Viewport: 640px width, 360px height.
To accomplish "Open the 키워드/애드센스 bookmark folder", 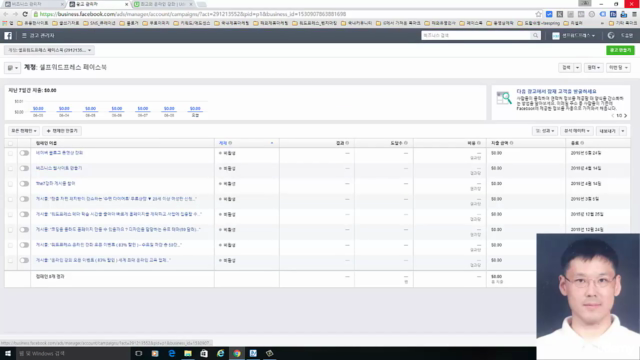I will point(192,23).
